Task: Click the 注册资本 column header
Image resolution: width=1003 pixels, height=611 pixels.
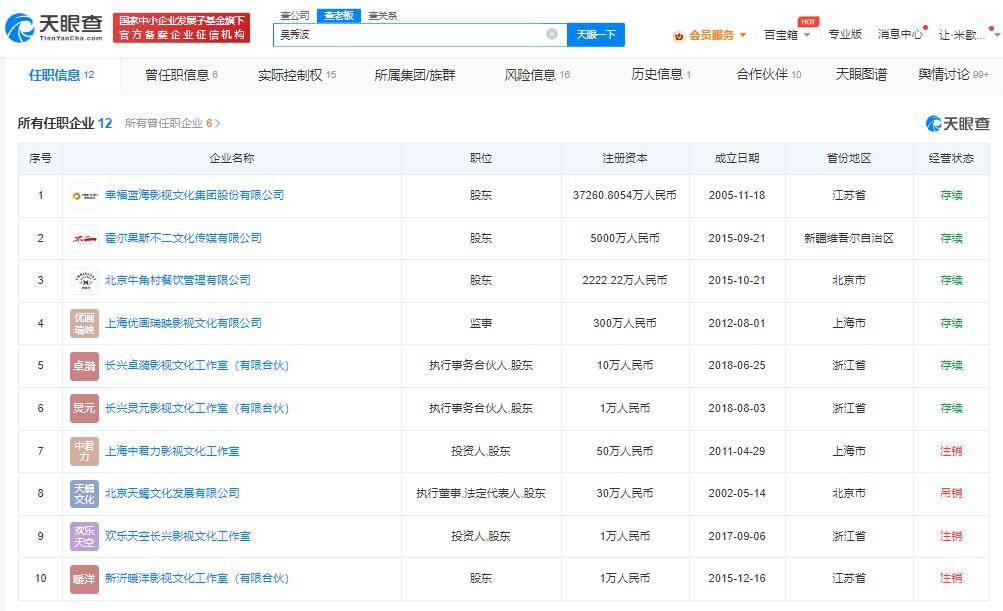Action: [x=625, y=159]
